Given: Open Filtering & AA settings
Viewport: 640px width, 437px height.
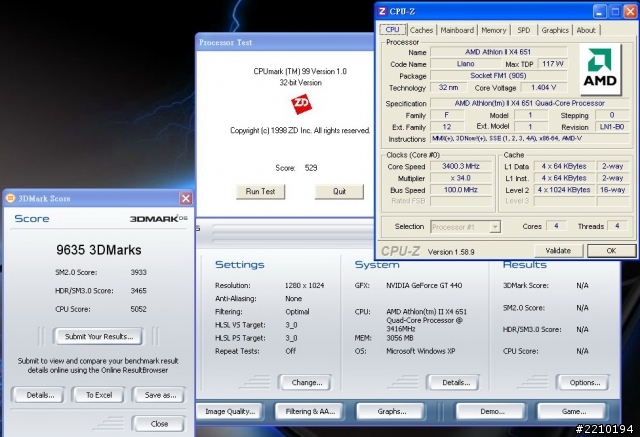Looking at the screenshot, I should [310, 412].
